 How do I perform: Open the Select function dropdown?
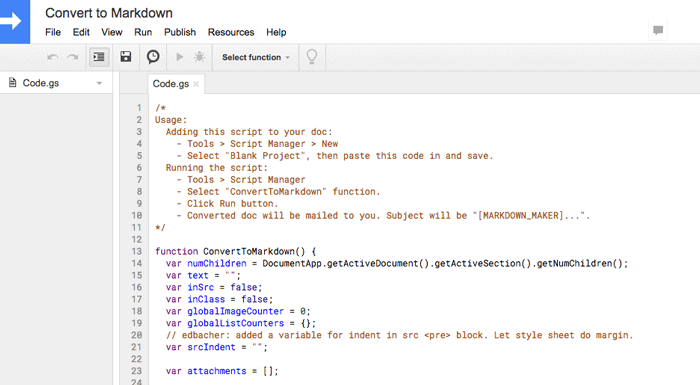coord(255,57)
